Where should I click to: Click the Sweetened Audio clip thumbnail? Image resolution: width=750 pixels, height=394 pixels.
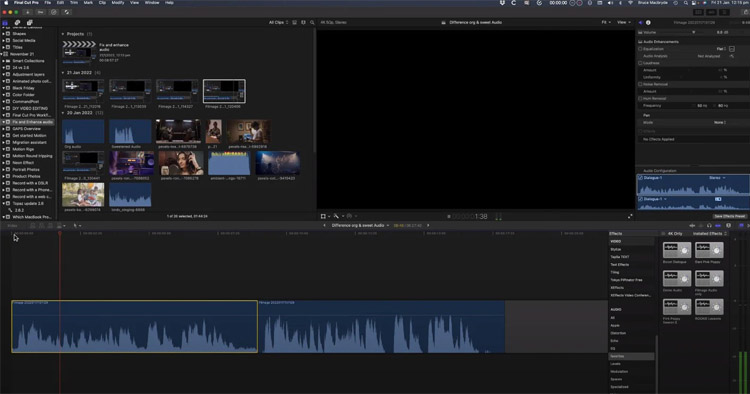point(130,131)
